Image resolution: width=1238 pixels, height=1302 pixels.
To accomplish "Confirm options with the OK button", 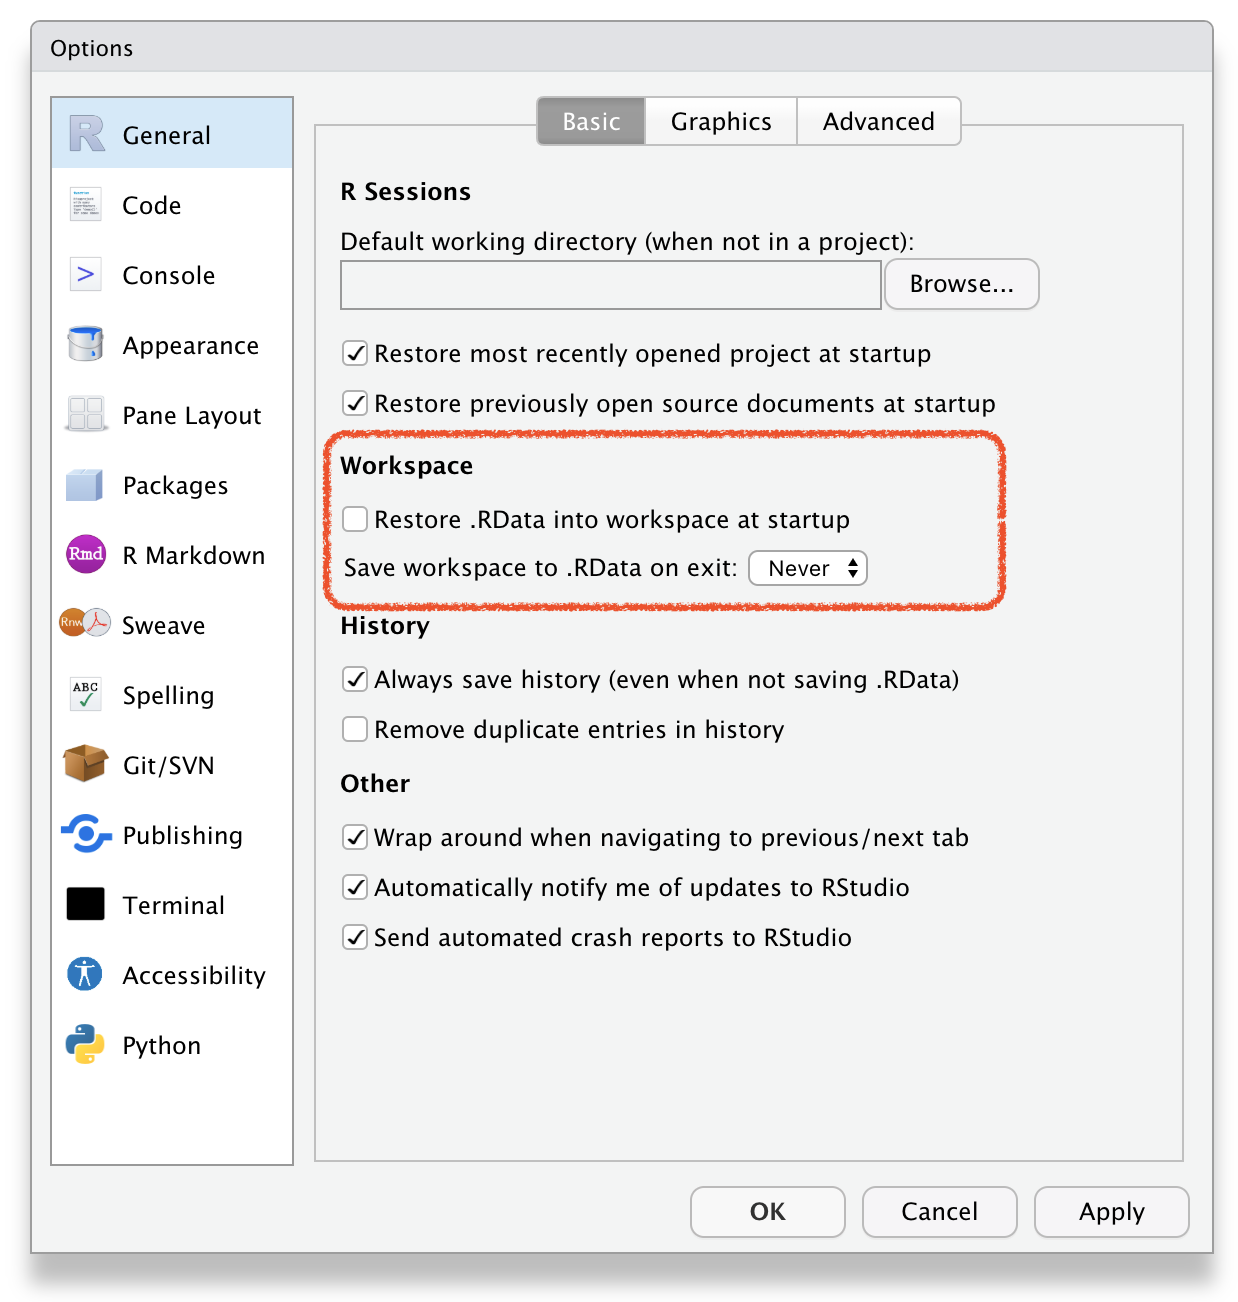I will click(x=768, y=1212).
